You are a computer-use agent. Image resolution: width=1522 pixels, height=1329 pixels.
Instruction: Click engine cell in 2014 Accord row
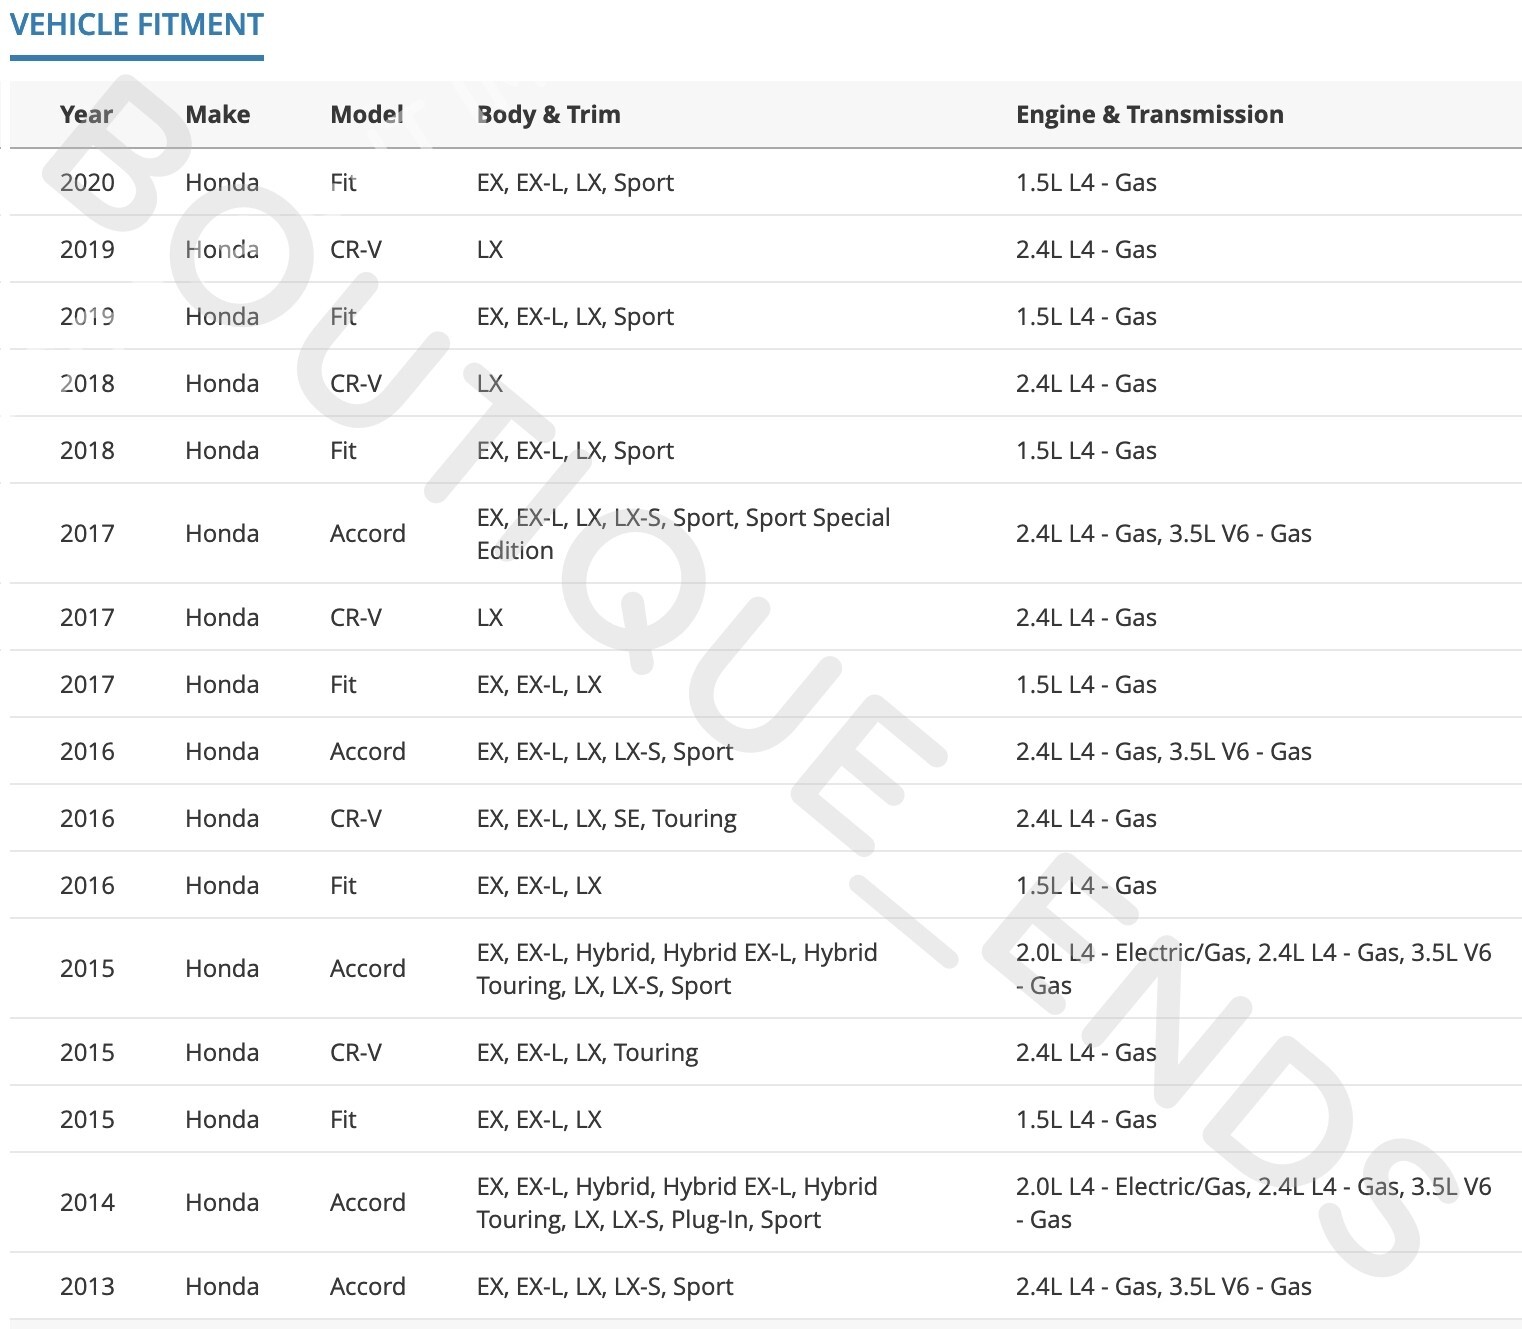[1254, 1202]
